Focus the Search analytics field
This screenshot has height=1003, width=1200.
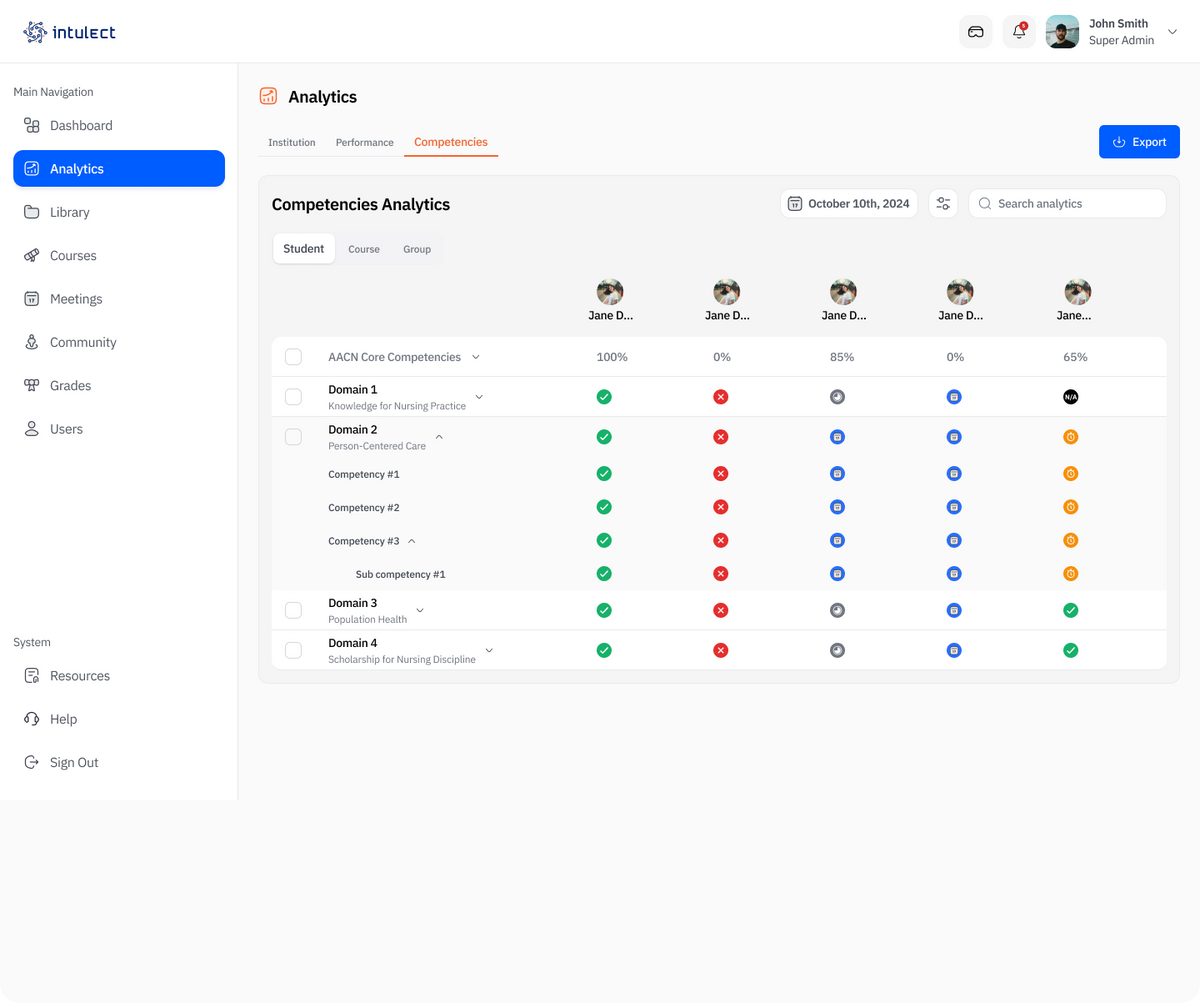tap(1067, 204)
